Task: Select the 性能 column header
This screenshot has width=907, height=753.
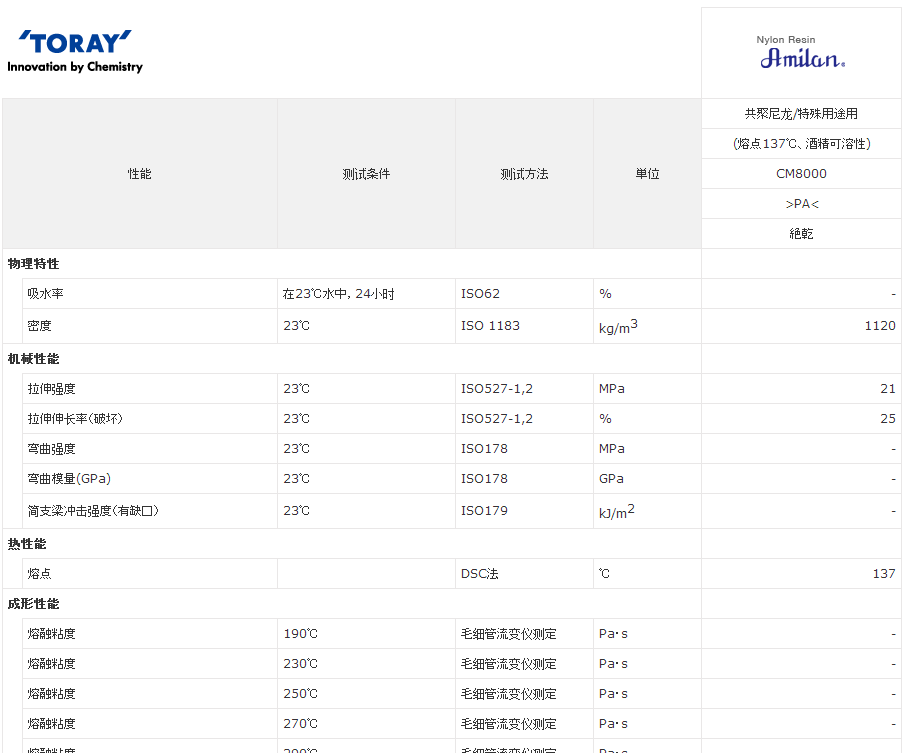Action: tap(140, 174)
